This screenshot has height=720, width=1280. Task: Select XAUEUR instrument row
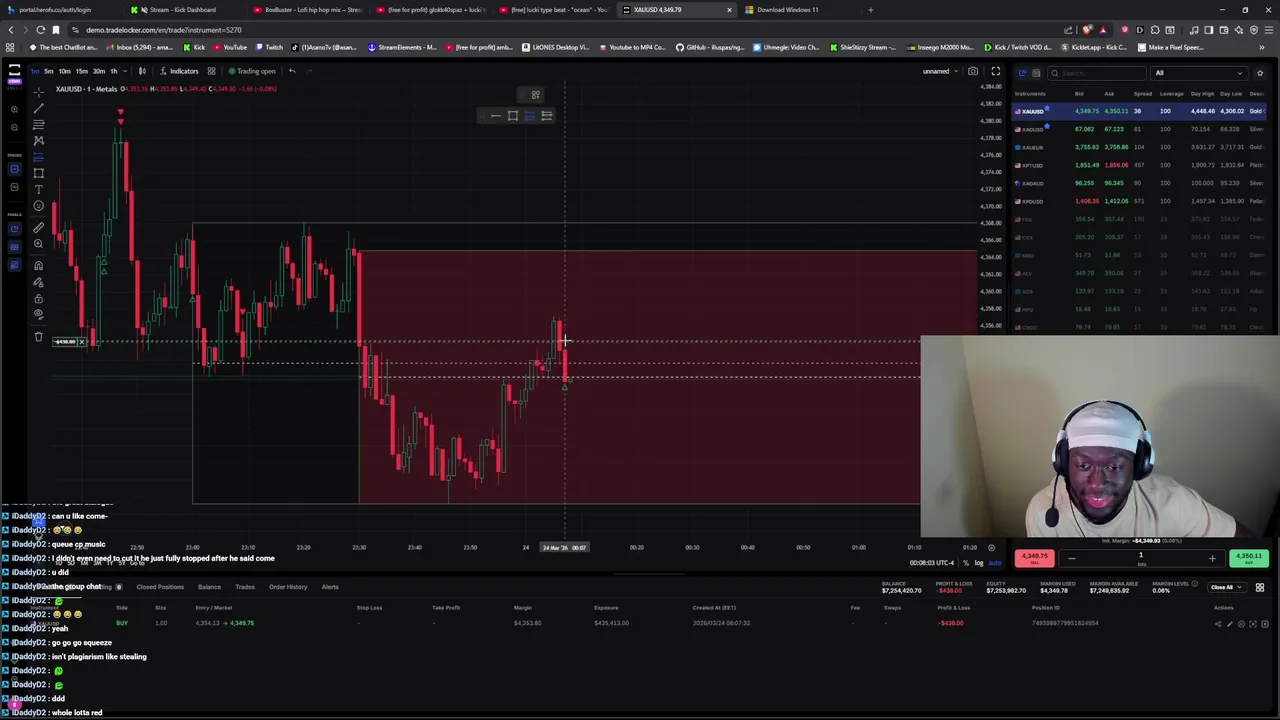pos(1140,147)
